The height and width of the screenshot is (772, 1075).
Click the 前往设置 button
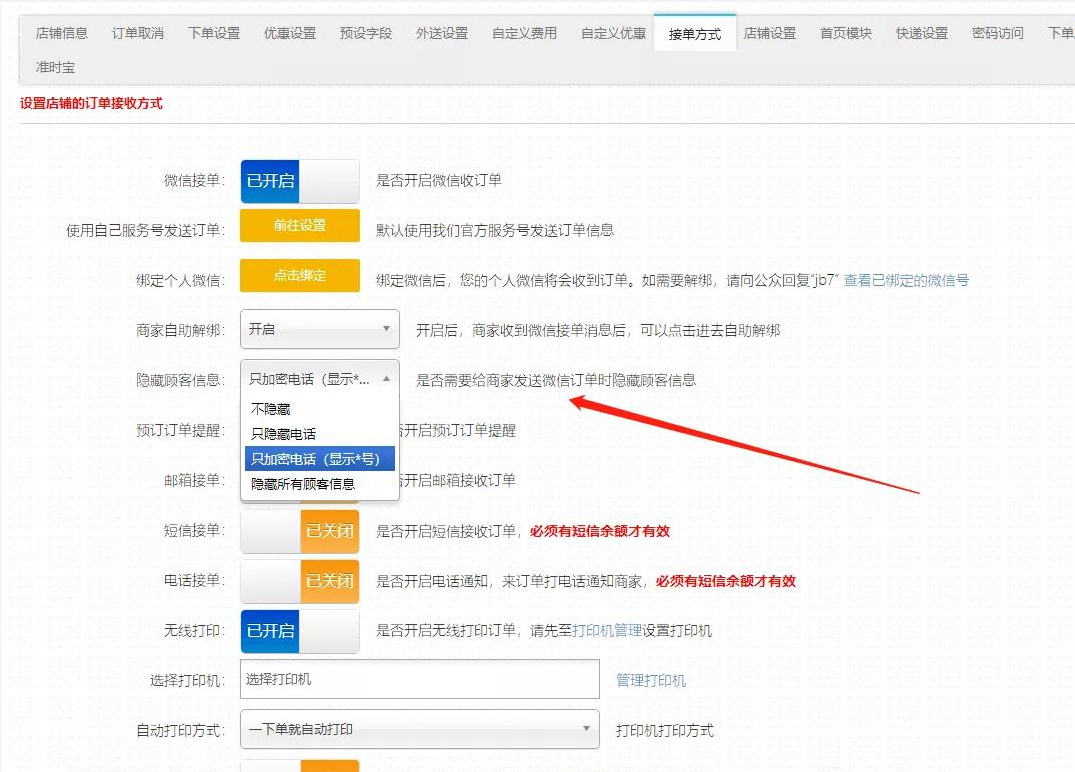click(298, 226)
